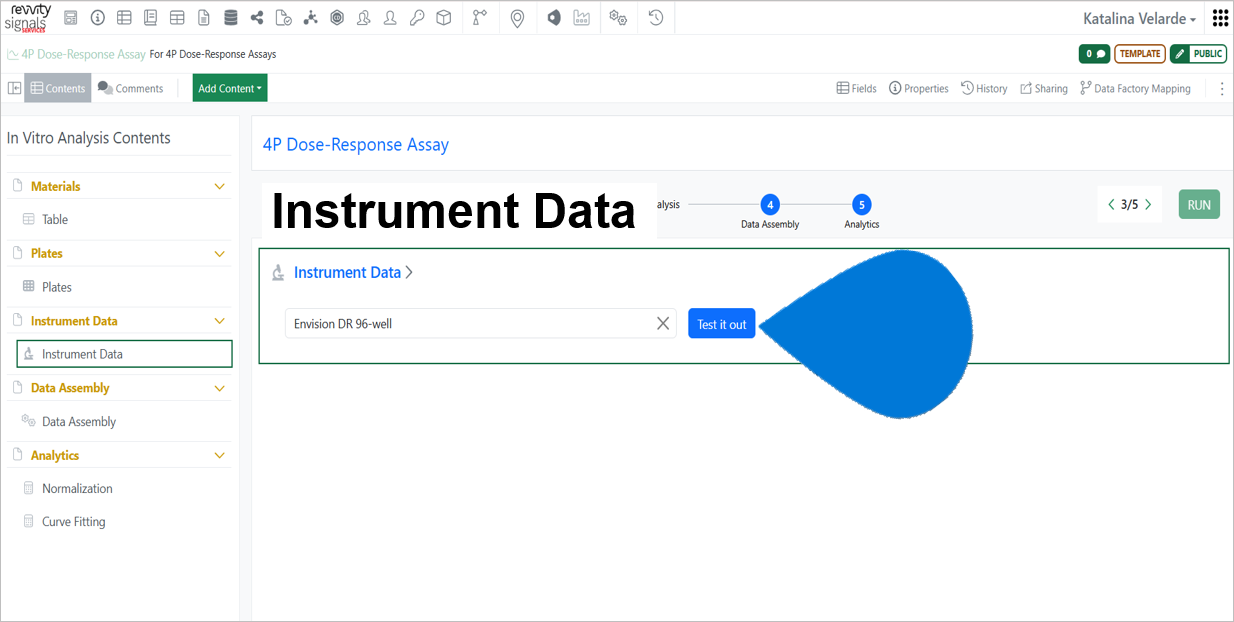Image resolution: width=1234 pixels, height=622 pixels.
Task: Open the Properties panel
Action: tap(918, 88)
